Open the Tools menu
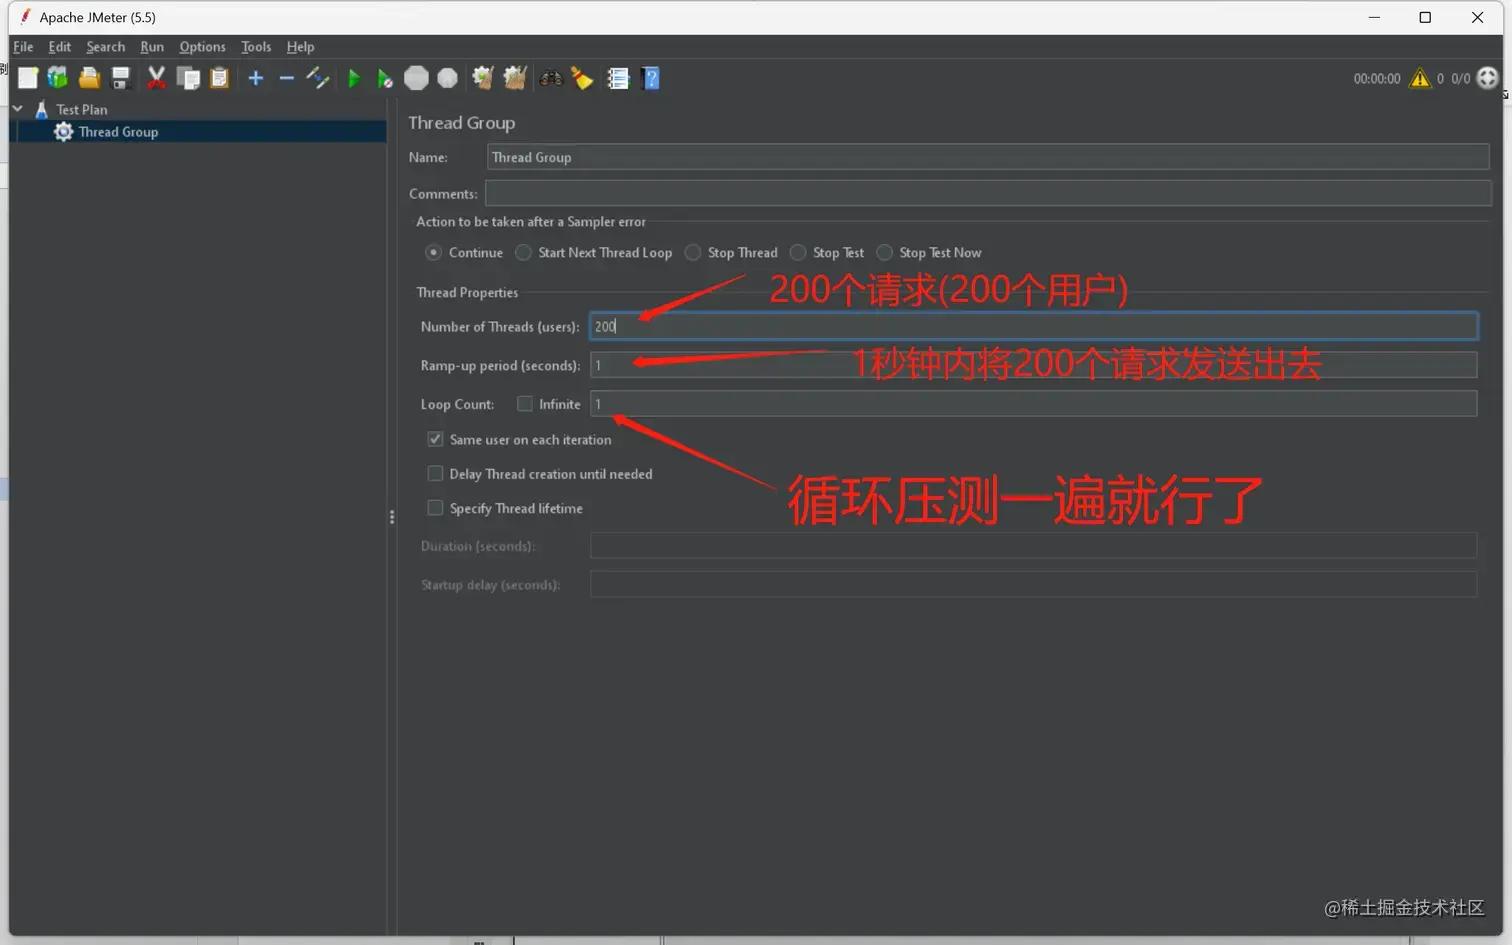 pos(256,47)
